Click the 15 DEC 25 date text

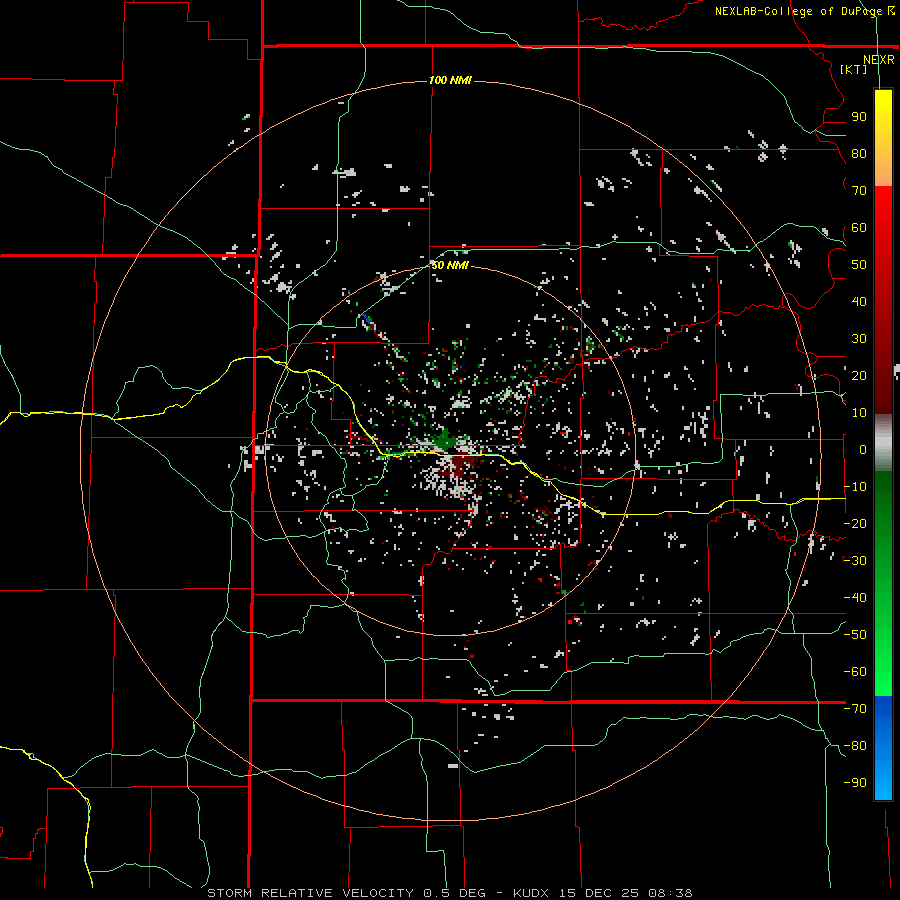599,893
